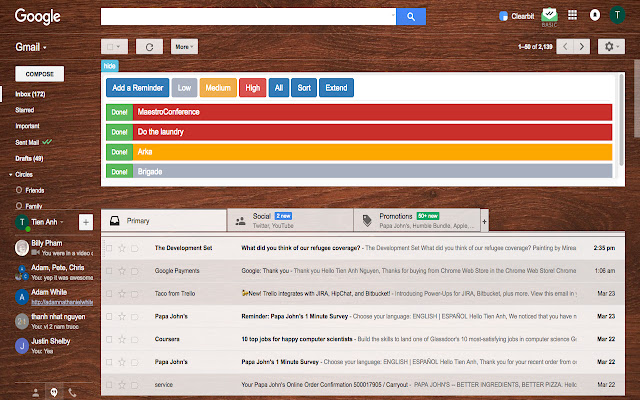640x400 pixels.
Task: Open the Hangouts conversations icon
Action: (53, 392)
